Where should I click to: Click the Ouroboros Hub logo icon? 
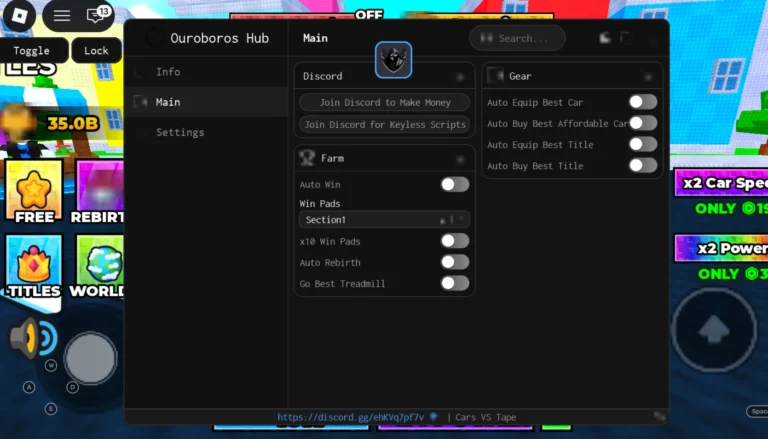154,38
